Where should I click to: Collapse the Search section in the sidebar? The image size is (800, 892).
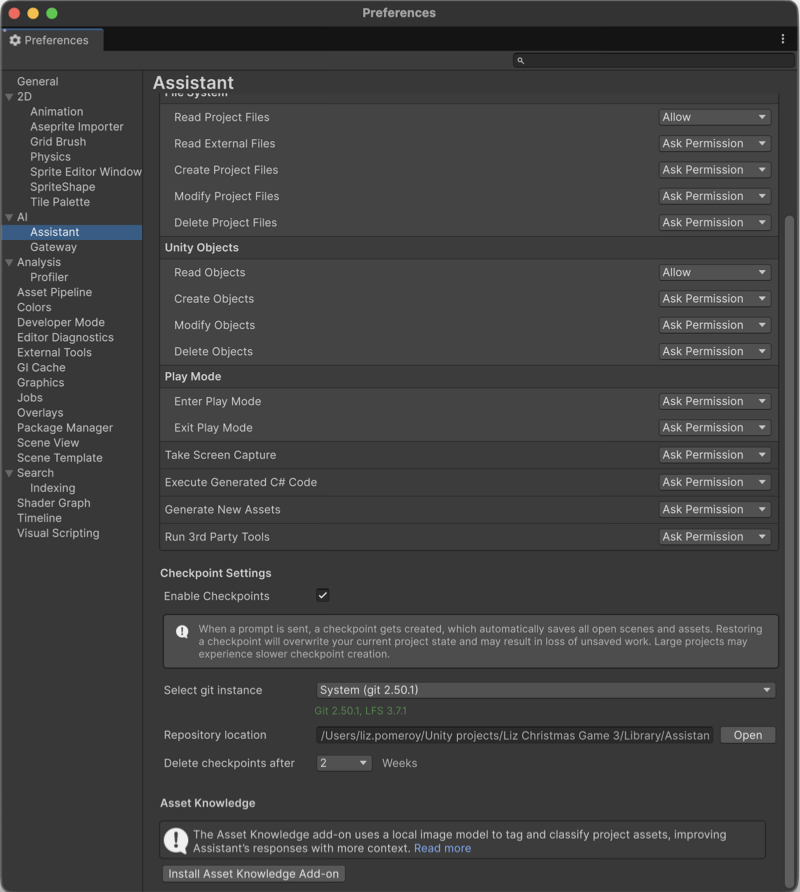(x=8, y=473)
